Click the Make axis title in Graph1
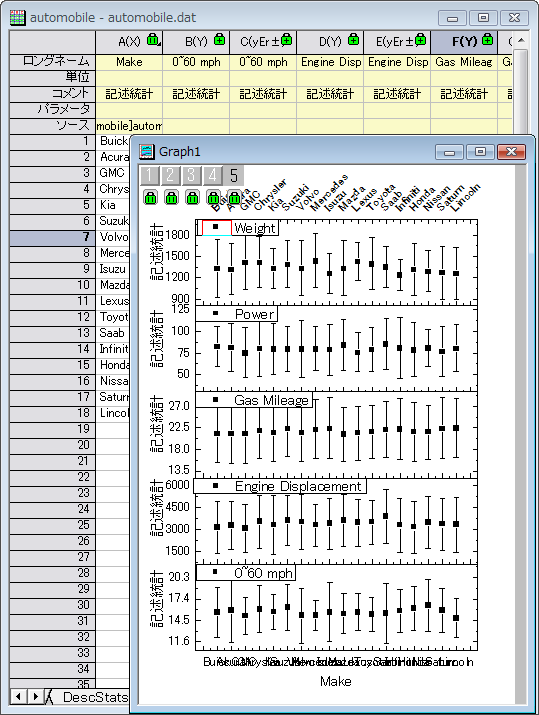The height and width of the screenshot is (715, 539). click(336, 681)
